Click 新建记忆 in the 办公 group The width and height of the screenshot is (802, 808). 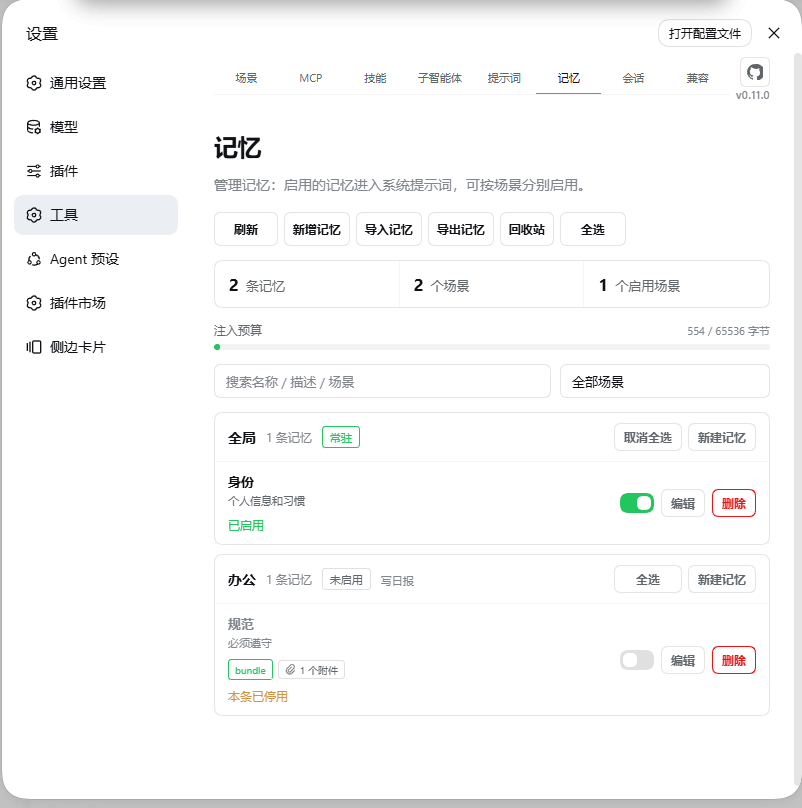722,580
